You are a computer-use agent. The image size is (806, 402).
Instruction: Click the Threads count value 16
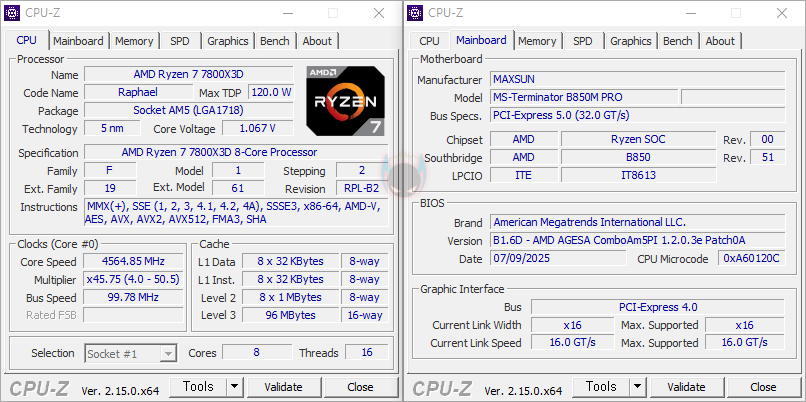(367, 352)
